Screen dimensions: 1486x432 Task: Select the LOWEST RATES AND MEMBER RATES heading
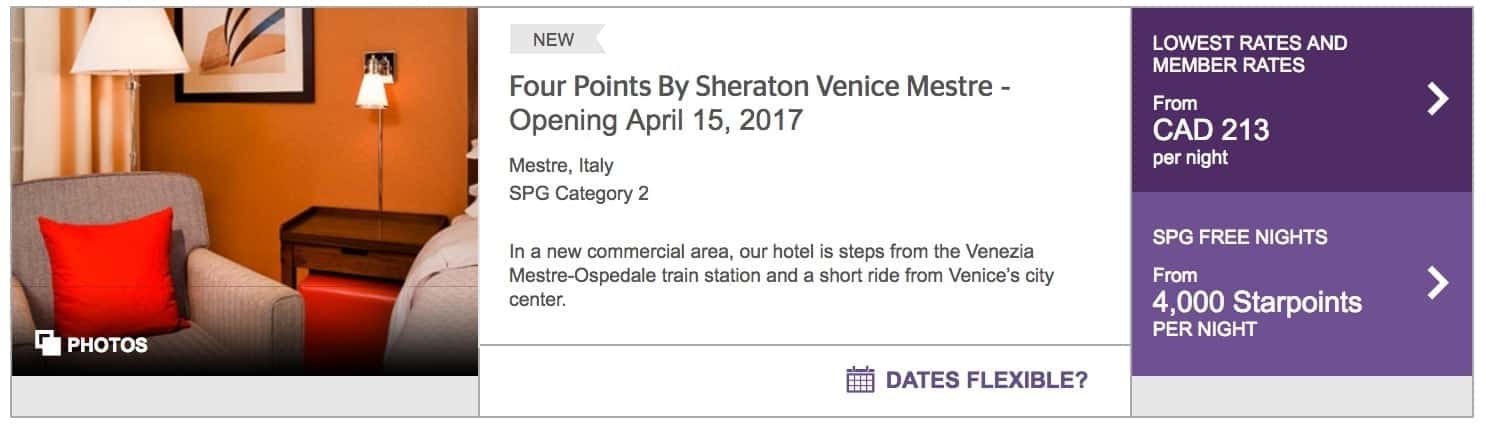(x=1249, y=54)
